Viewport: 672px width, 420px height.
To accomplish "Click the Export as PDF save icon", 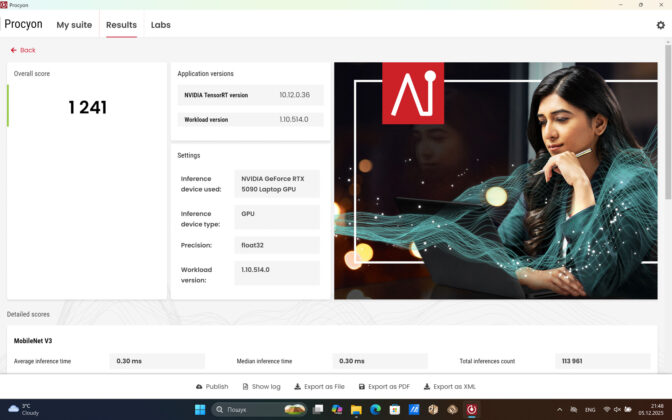I will tap(362, 387).
